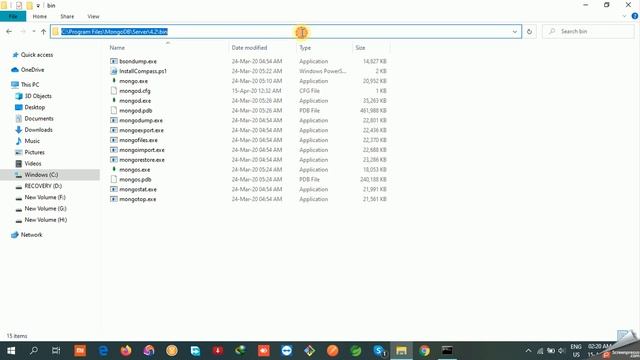Select mongofiles.exe file

[138, 140]
